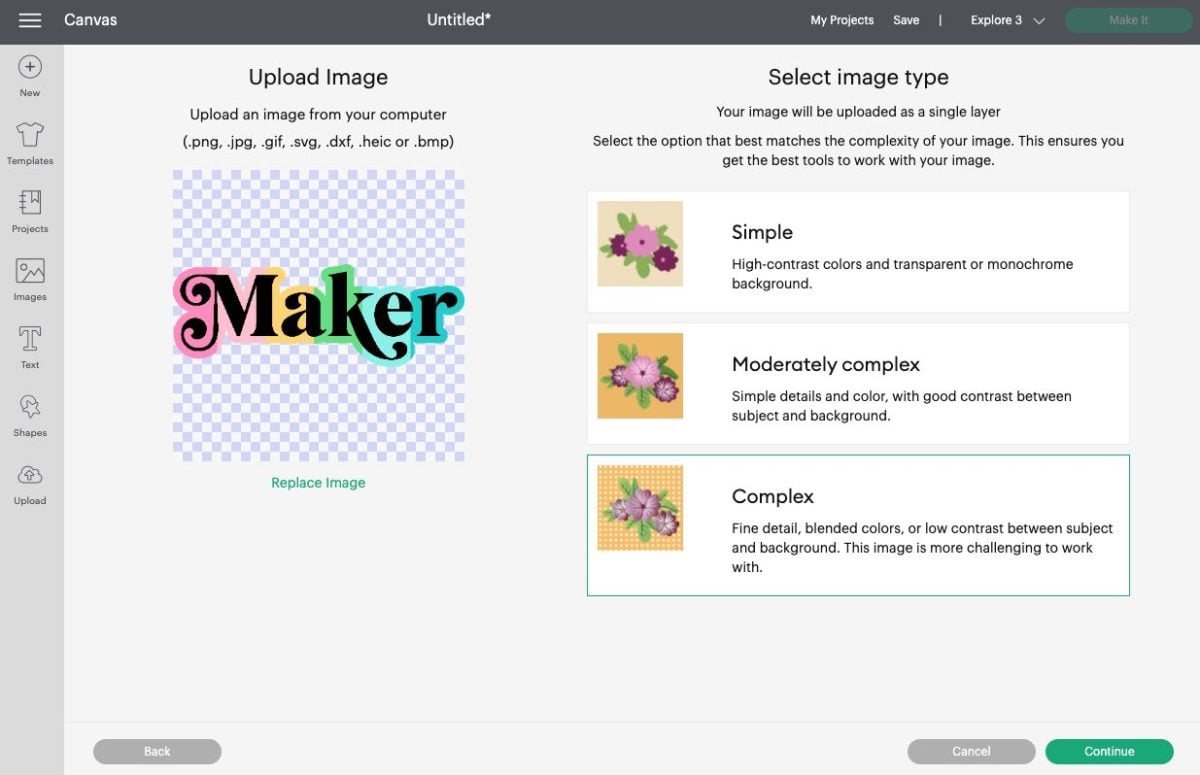1200x775 pixels.
Task: Click the Make It button
Action: click(x=1128, y=20)
